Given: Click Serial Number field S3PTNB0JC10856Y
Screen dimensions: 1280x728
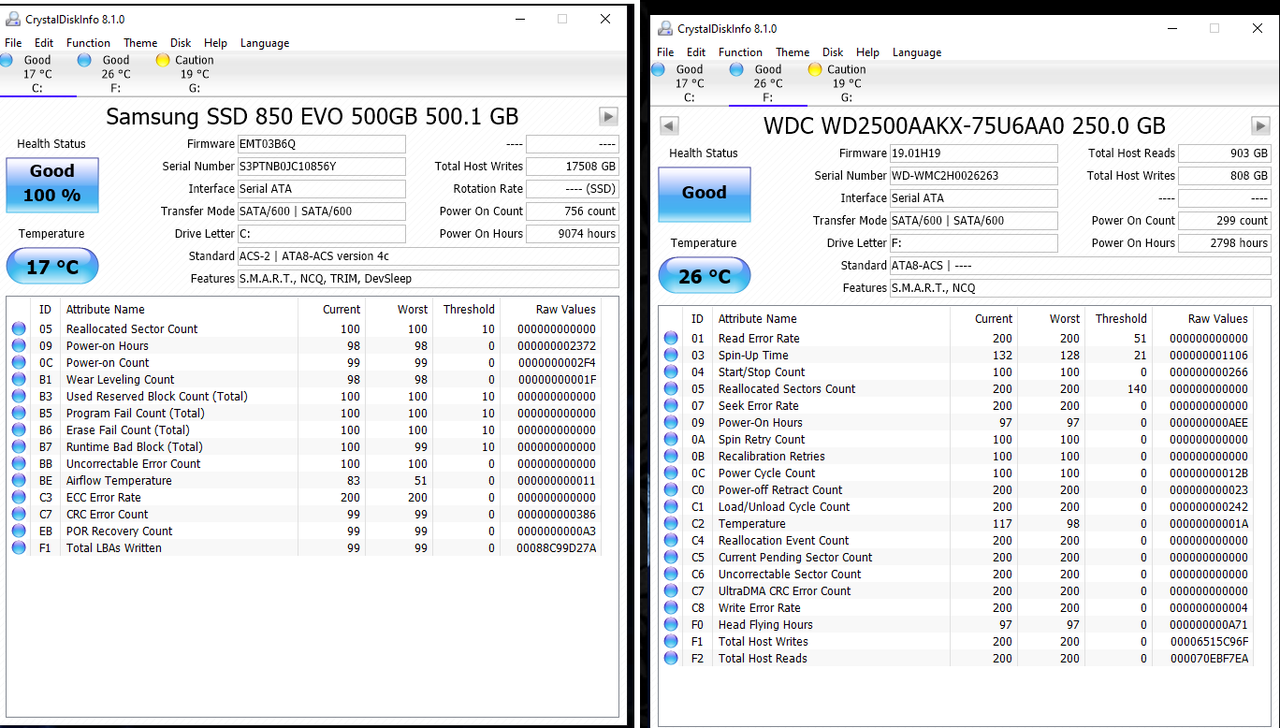Looking at the screenshot, I should pyautogui.click(x=321, y=166).
